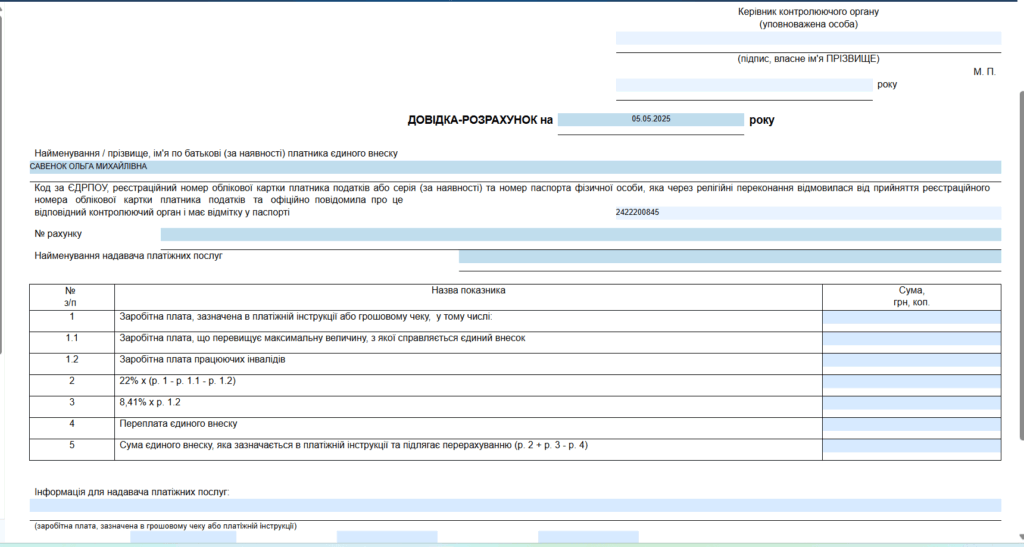Click the payer name field САВЕНОК ОЛЬГА МИХАЙЛІВНА

(515, 167)
